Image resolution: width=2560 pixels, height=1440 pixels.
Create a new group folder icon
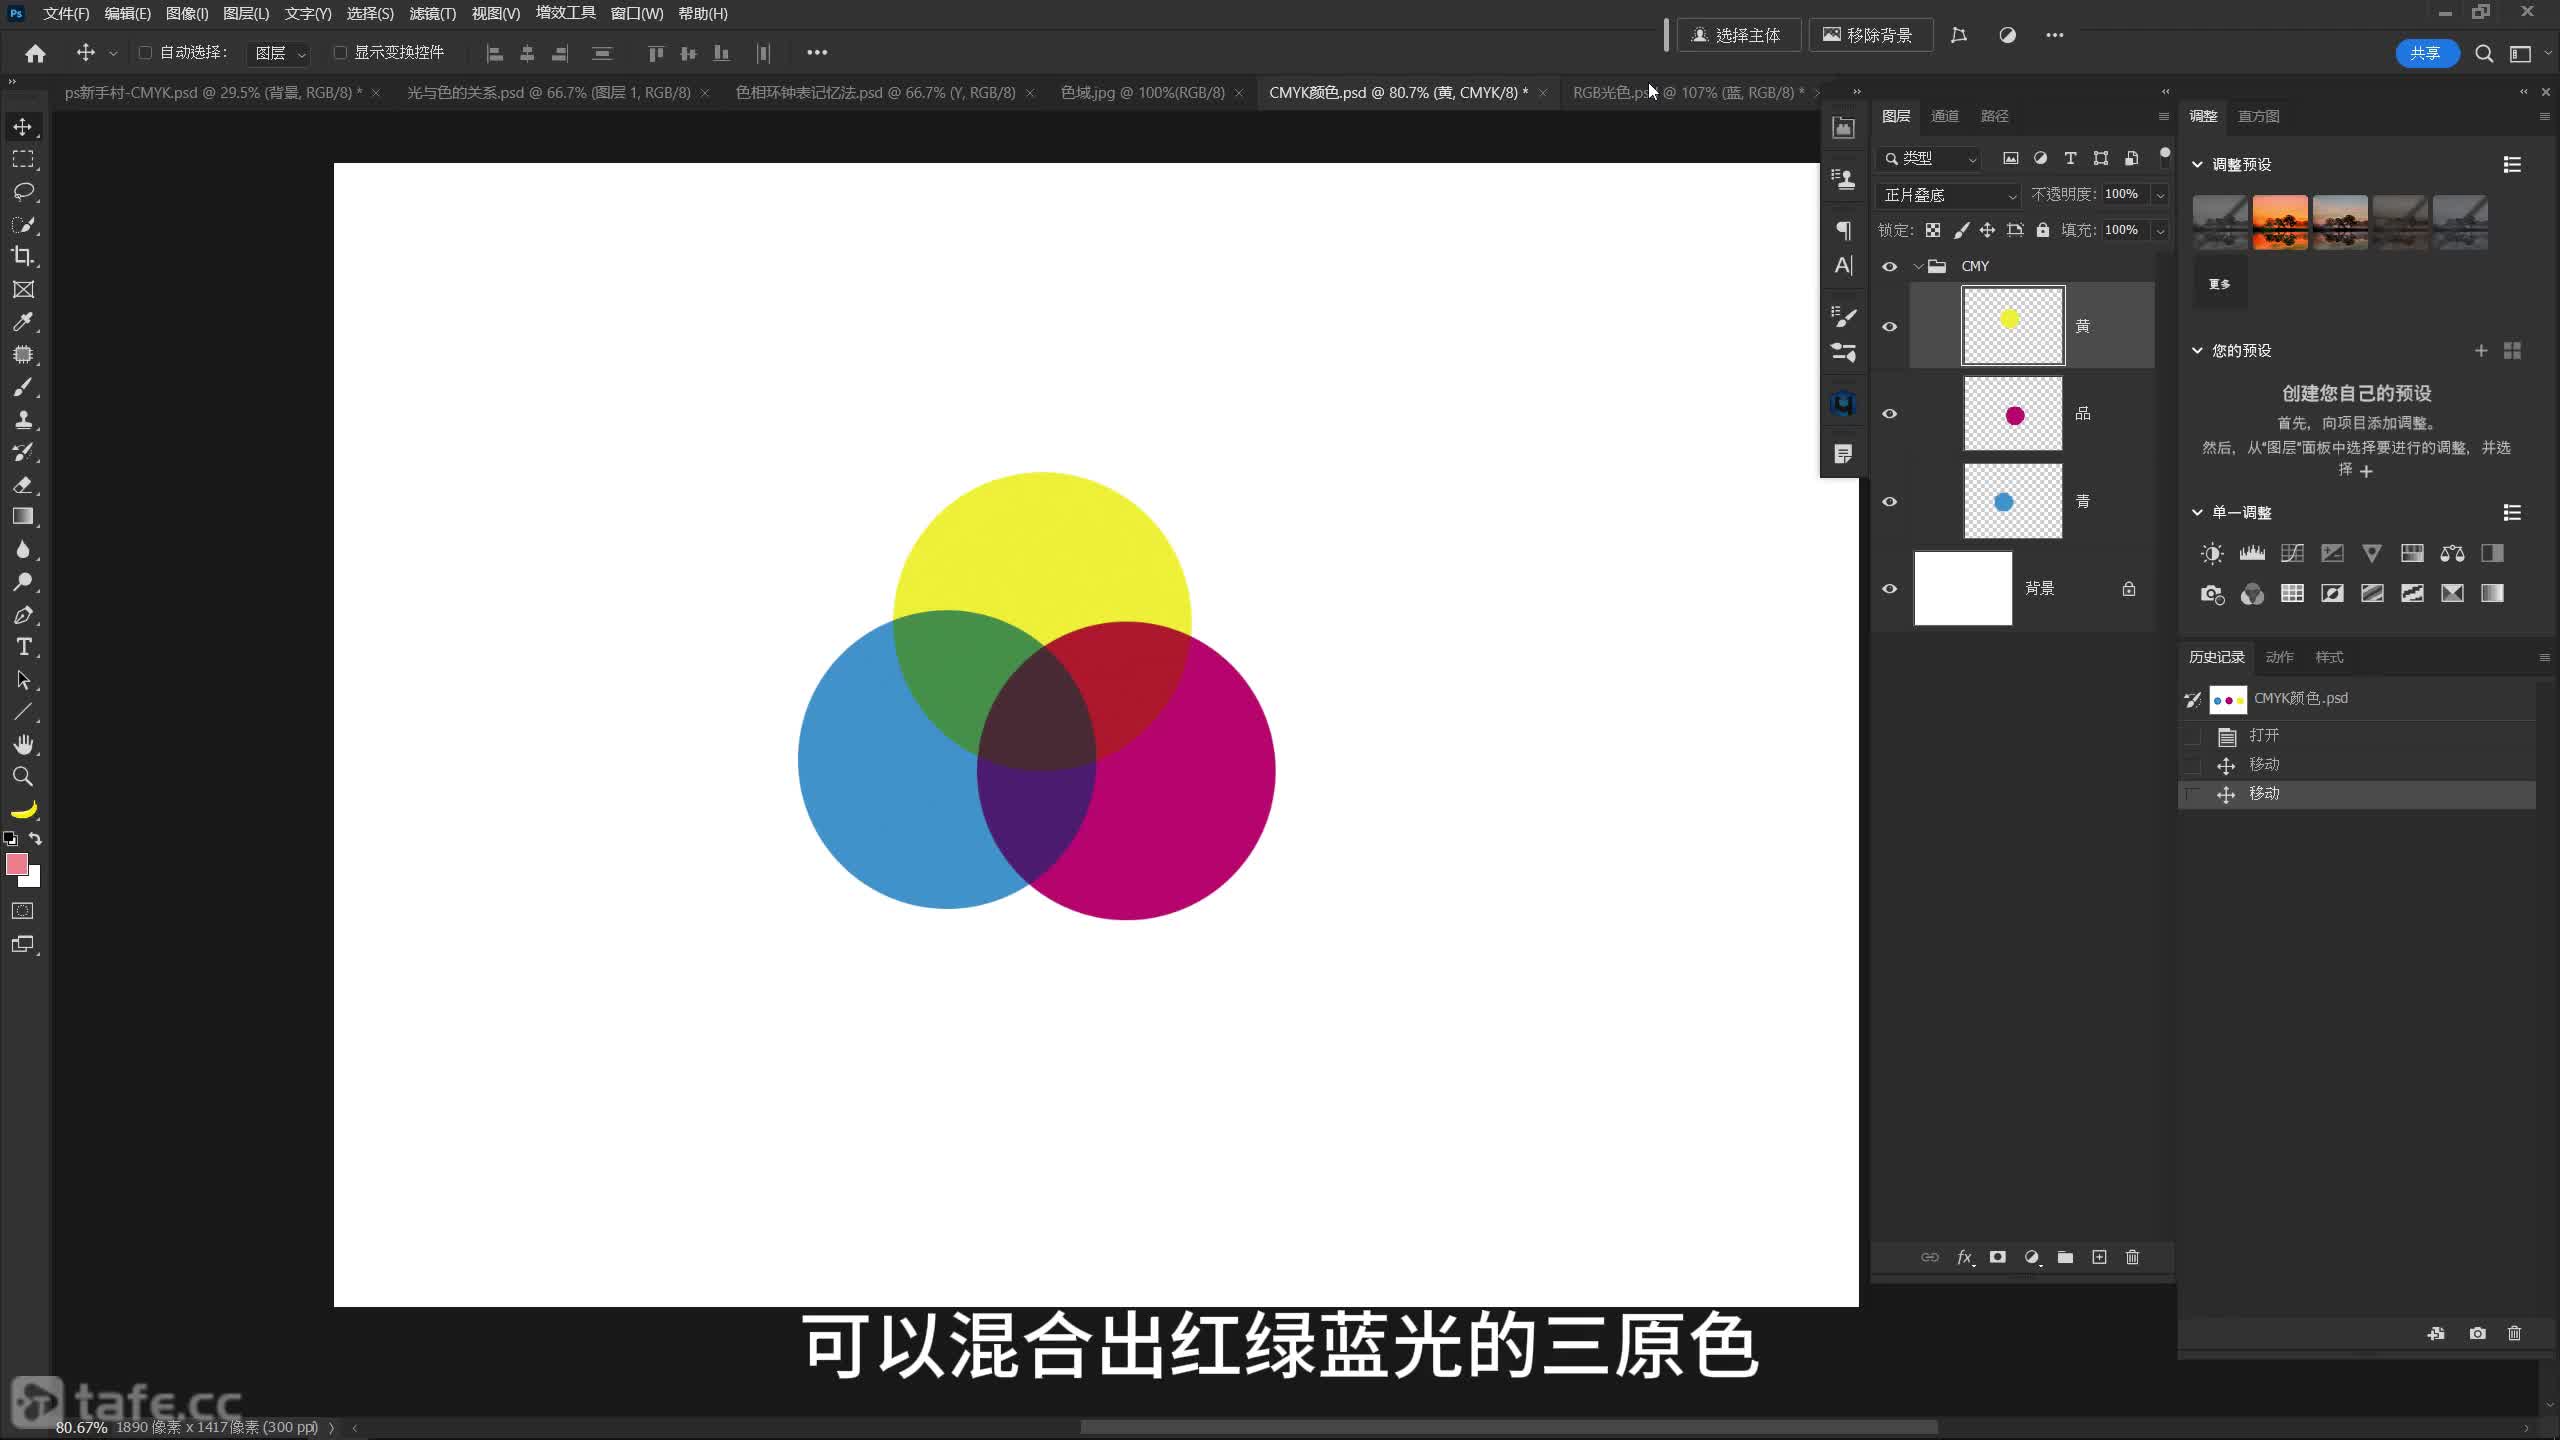point(2065,1257)
